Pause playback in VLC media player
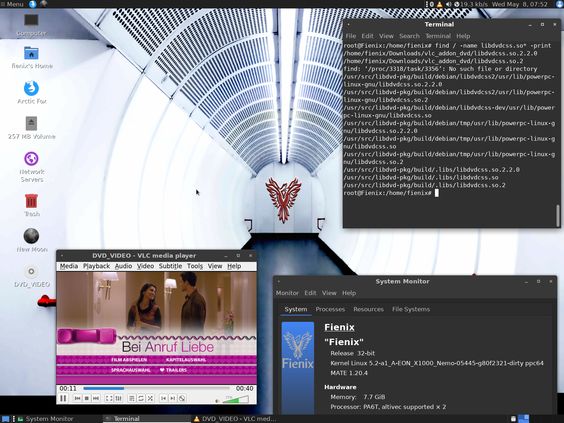 (63, 398)
